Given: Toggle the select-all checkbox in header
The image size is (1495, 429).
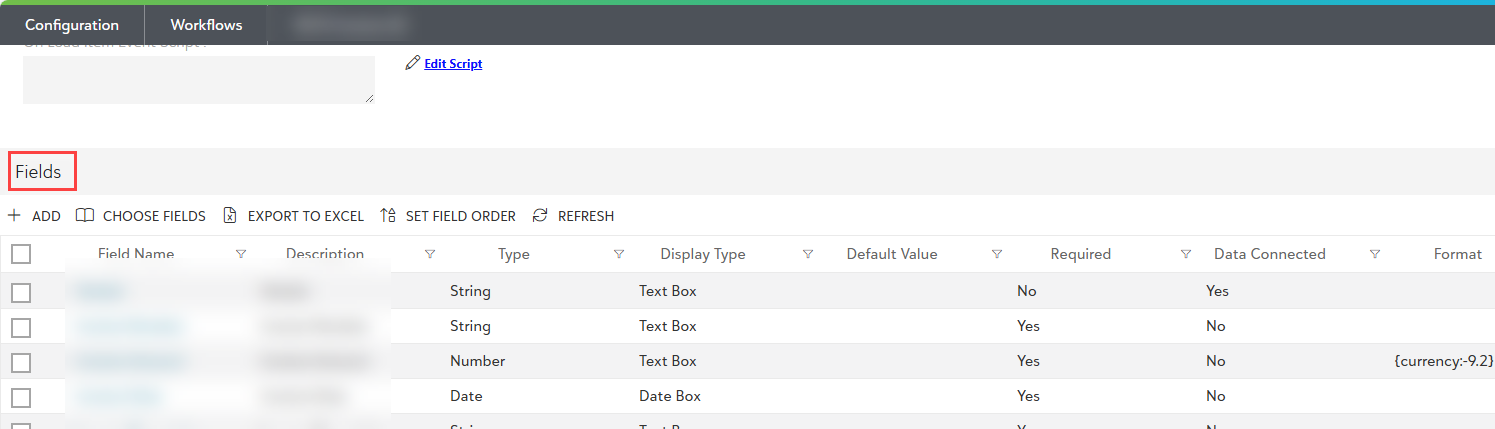Looking at the screenshot, I should pyautogui.click(x=21, y=254).
